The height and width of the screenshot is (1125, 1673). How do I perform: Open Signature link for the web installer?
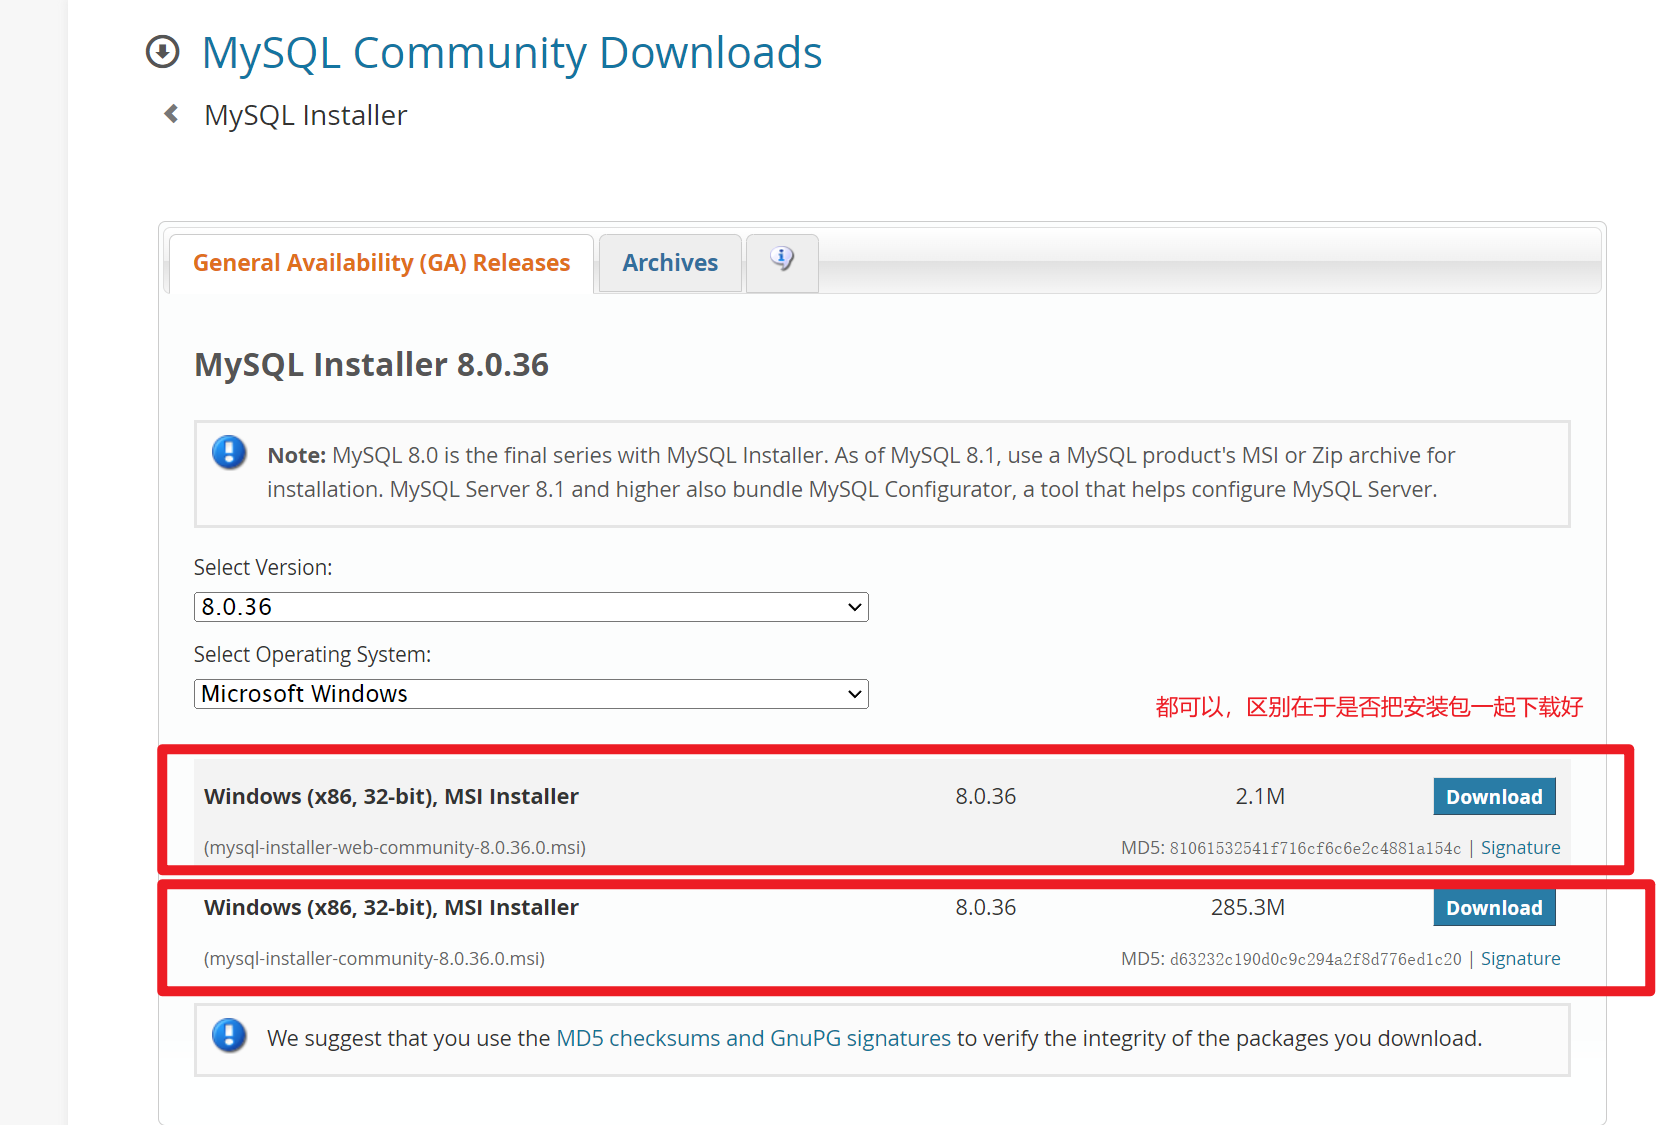[x=1520, y=848]
